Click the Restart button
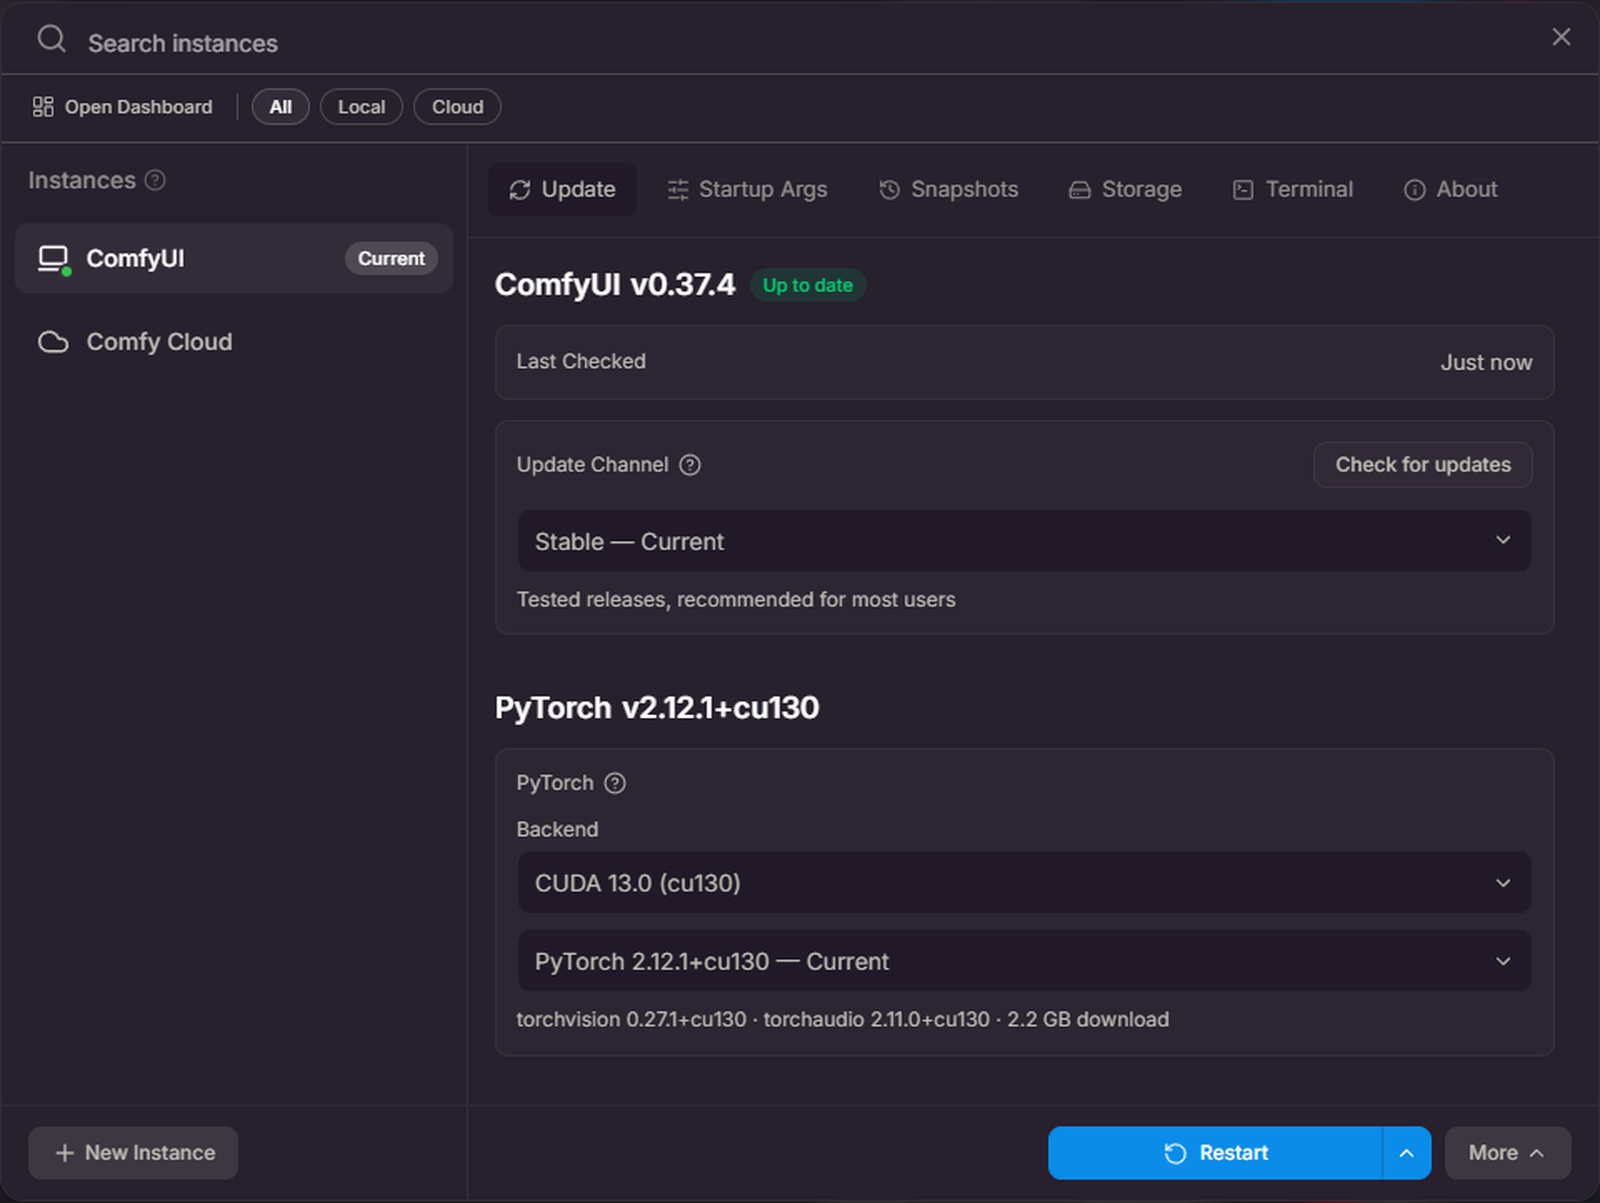Screen dimensions: 1600x1203 pos(1215,1153)
